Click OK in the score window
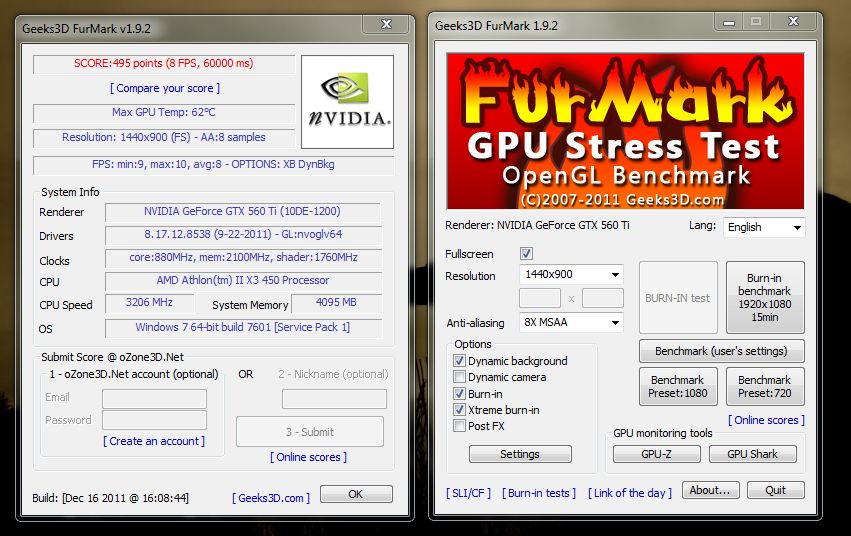 click(356, 494)
